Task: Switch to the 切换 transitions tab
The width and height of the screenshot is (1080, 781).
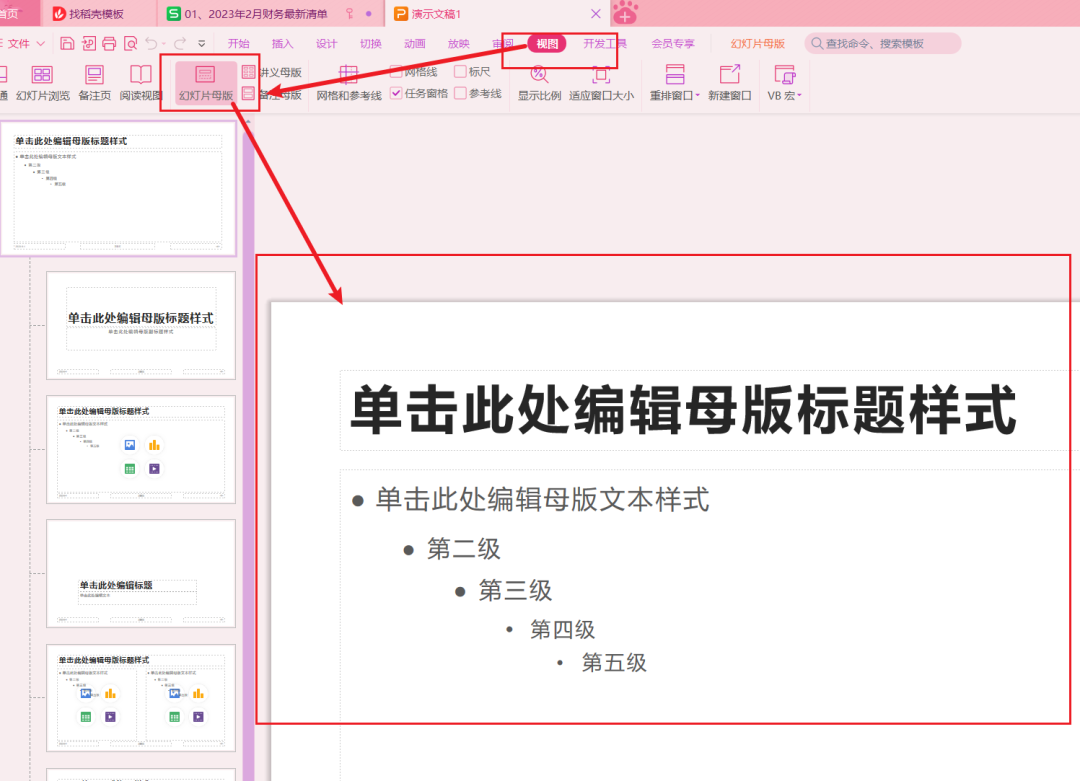Action: pyautogui.click(x=371, y=43)
